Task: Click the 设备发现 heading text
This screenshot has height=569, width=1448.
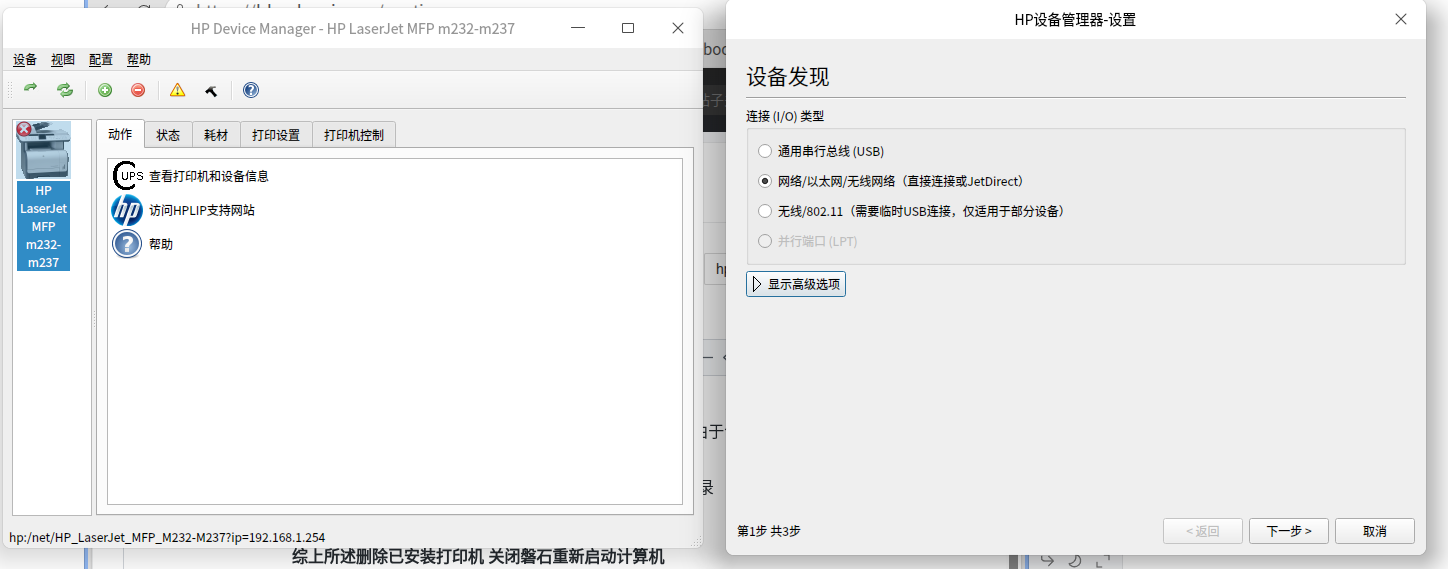Action: coord(788,77)
